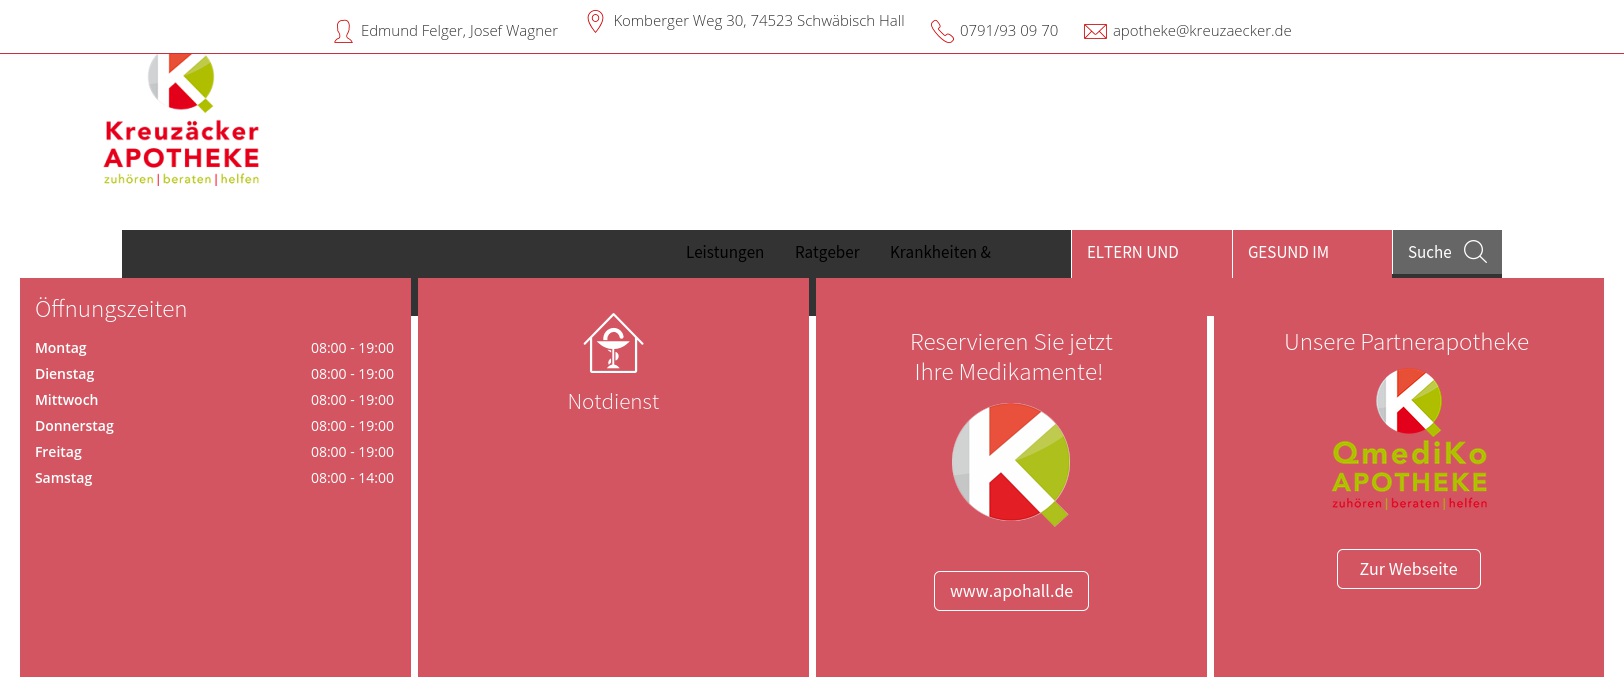The height and width of the screenshot is (700, 1624).
Task: Click the round K logo for reservations
Action: click(1011, 463)
